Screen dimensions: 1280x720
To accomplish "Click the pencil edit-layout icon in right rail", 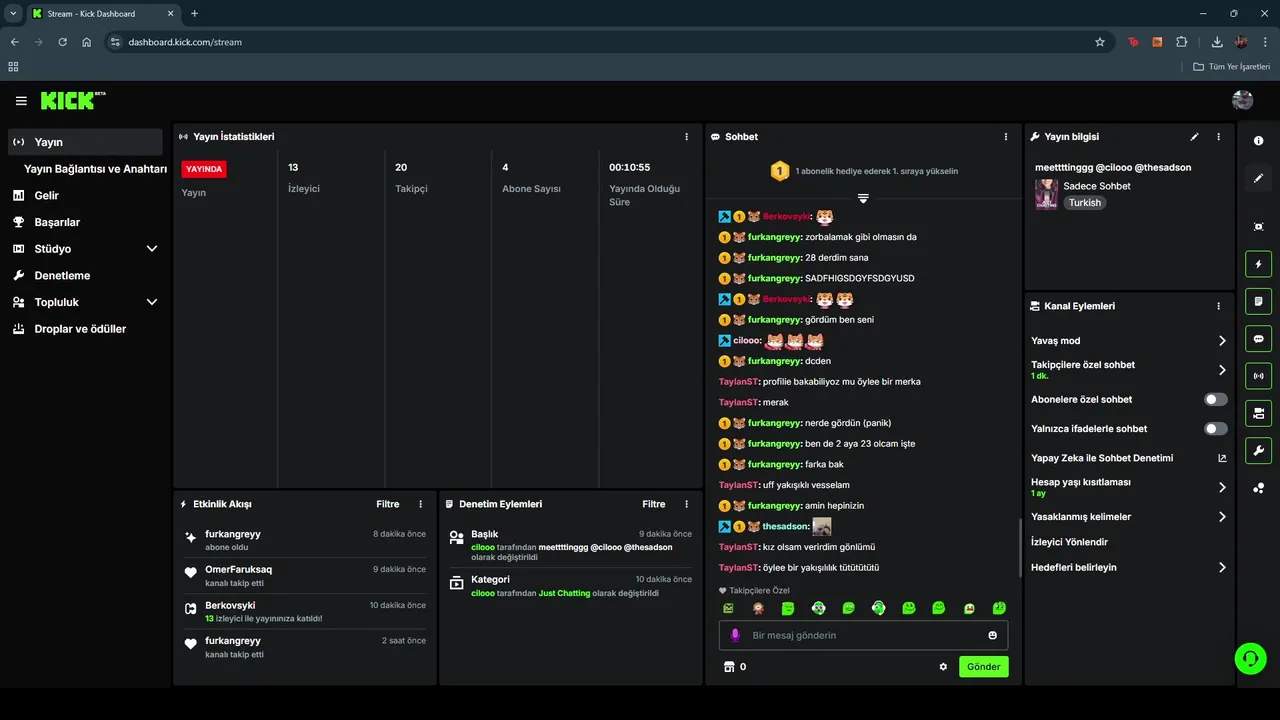I will [1258, 178].
